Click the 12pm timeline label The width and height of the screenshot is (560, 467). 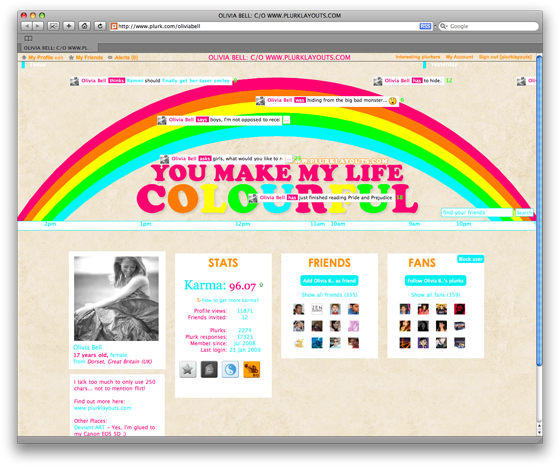tap(242, 224)
